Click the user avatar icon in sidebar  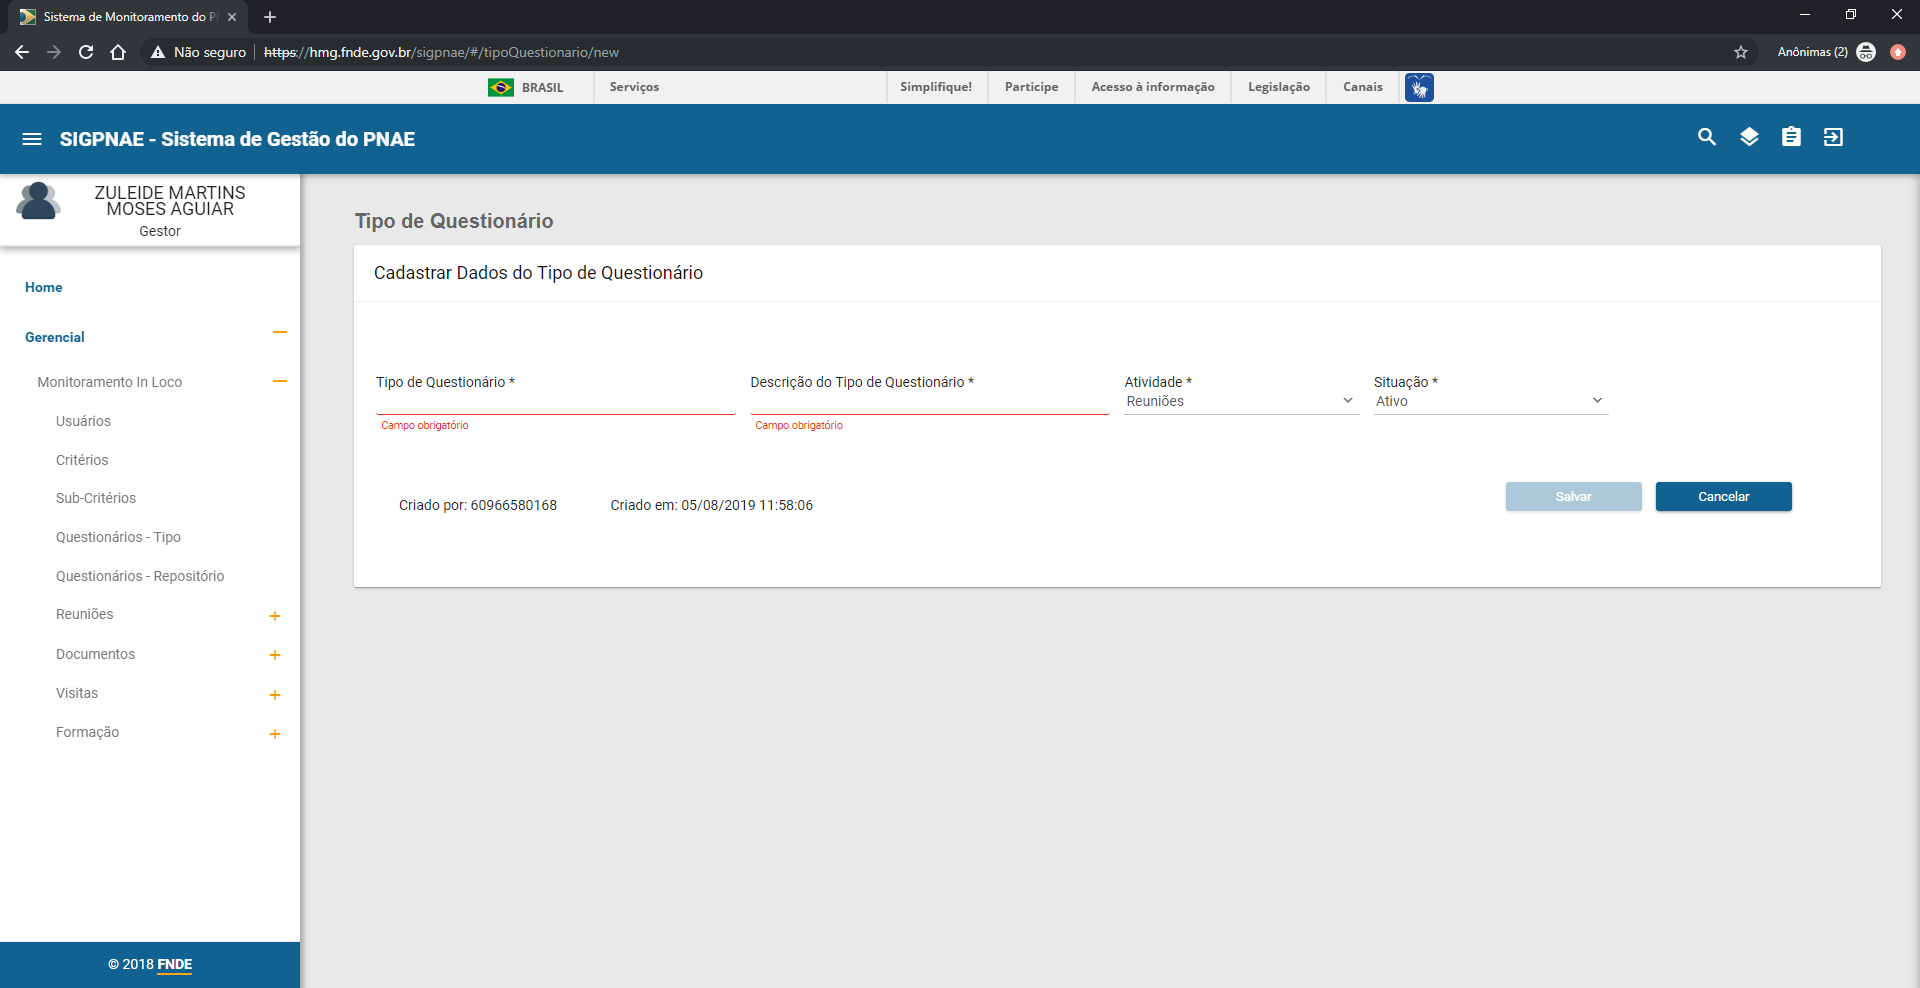click(38, 201)
